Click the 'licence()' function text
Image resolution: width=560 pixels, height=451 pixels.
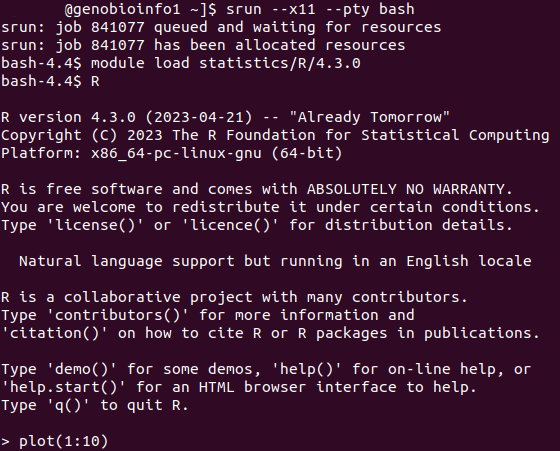[x=230, y=225]
